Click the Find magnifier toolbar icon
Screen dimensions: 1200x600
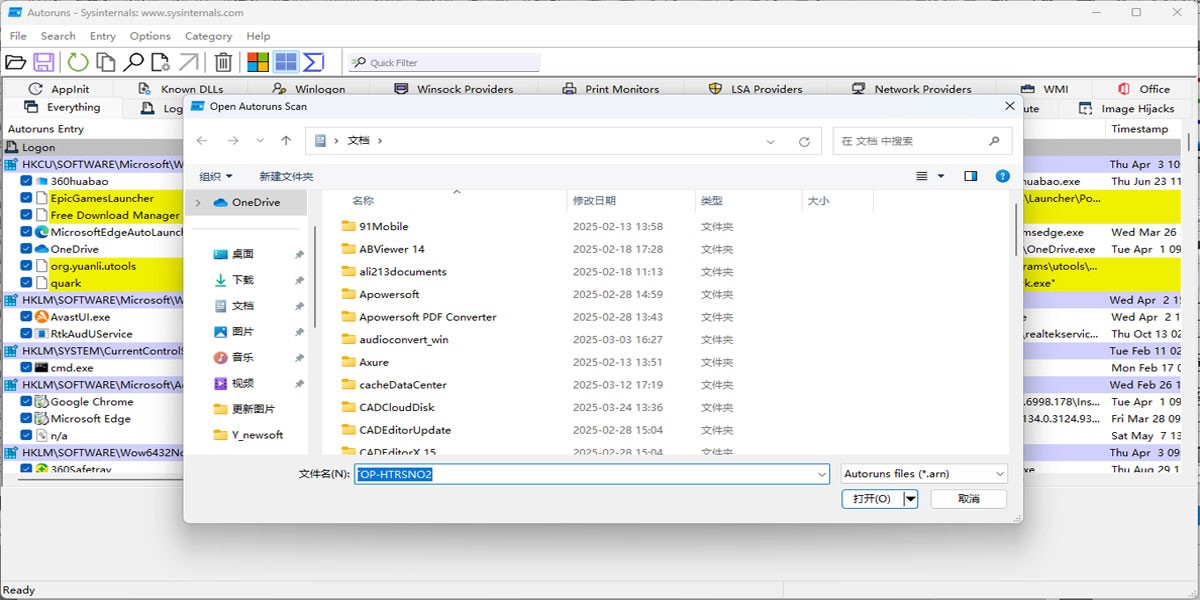pyautogui.click(x=133, y=62)
